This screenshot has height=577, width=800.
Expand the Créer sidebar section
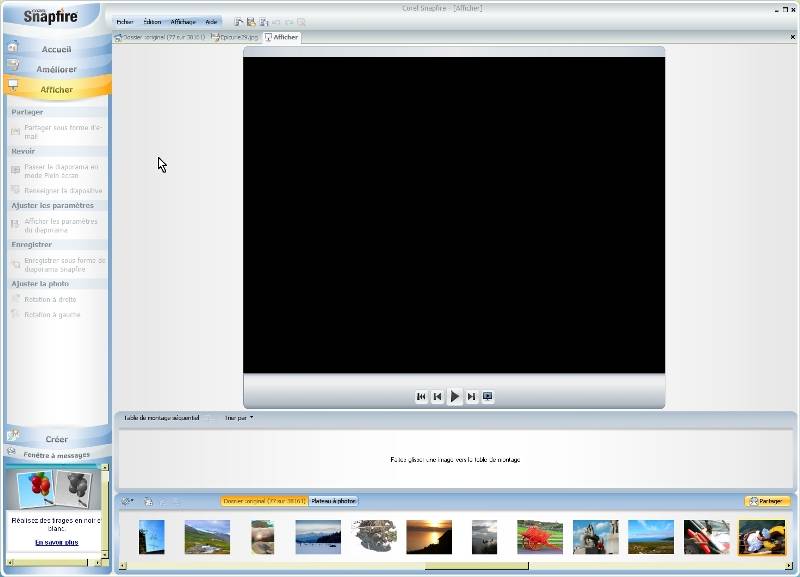56,439
